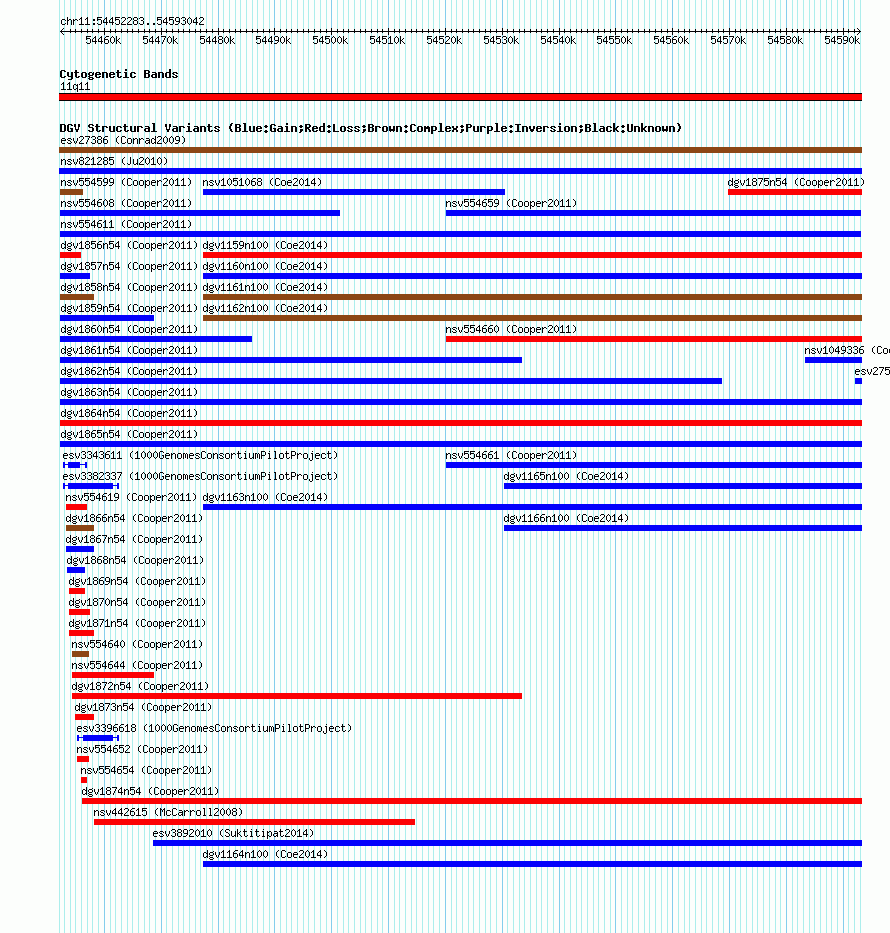Screen dimensions: 890x933
Task: Click the Cytogenetic Bands track title
Action: point(119,74)
